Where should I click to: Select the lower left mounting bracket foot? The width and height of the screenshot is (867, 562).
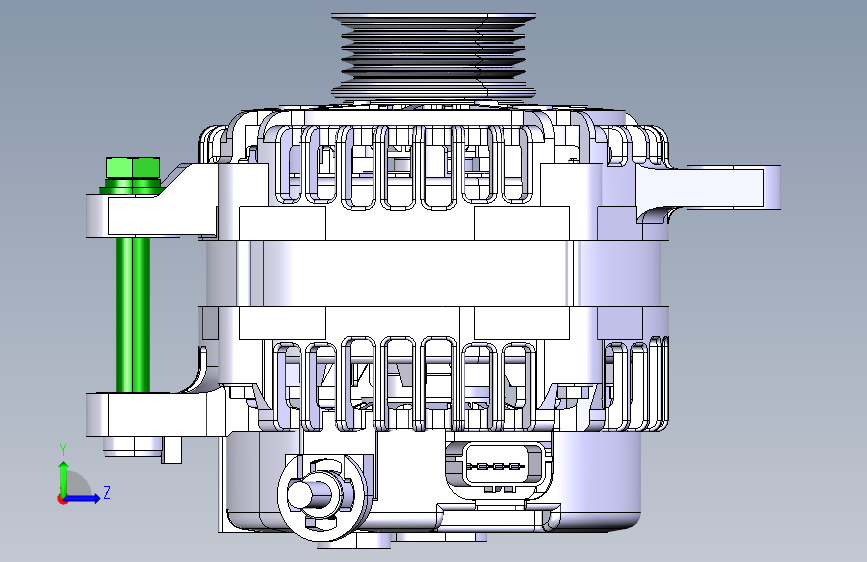click(155, 415)
